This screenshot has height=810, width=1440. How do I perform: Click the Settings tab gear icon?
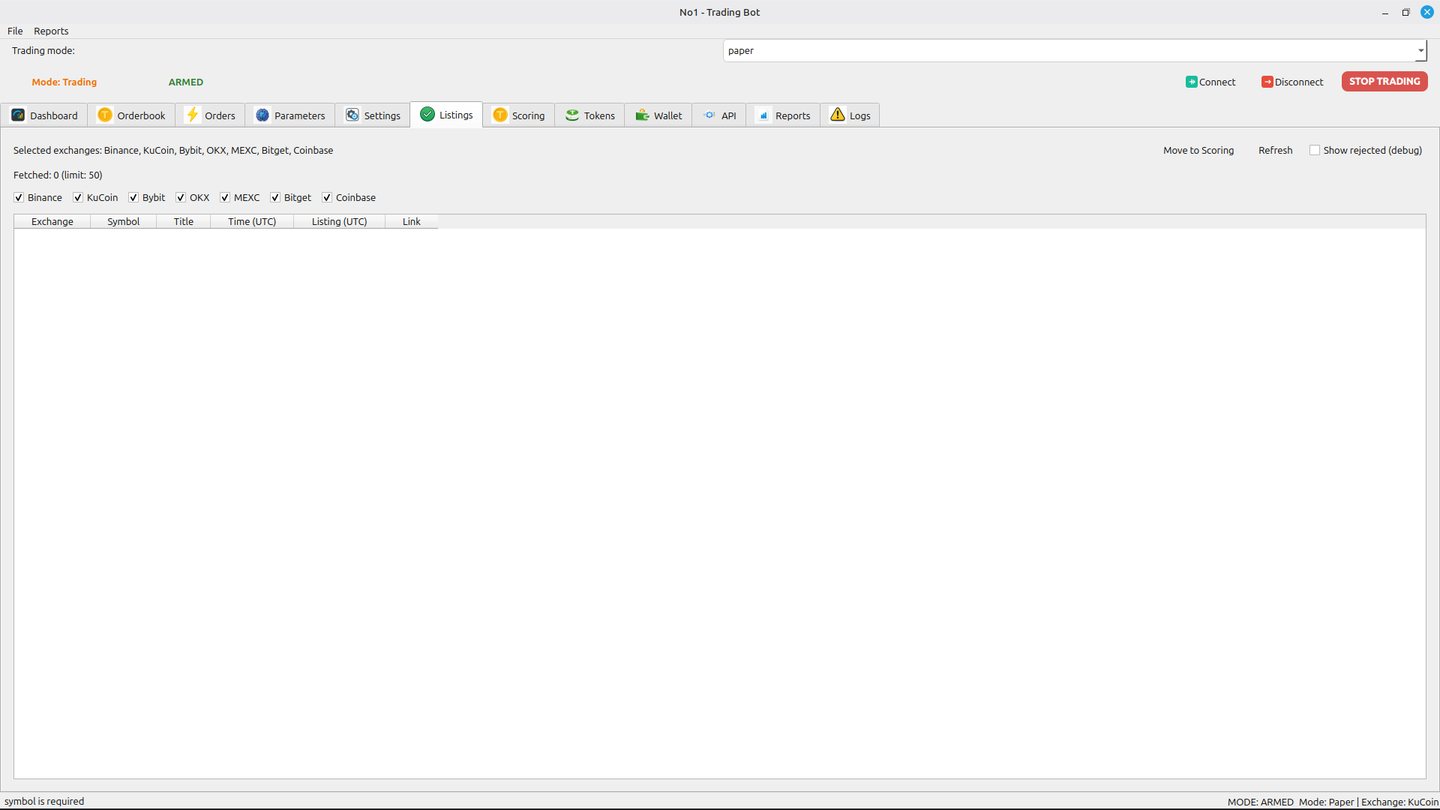[x=352, y=115]
